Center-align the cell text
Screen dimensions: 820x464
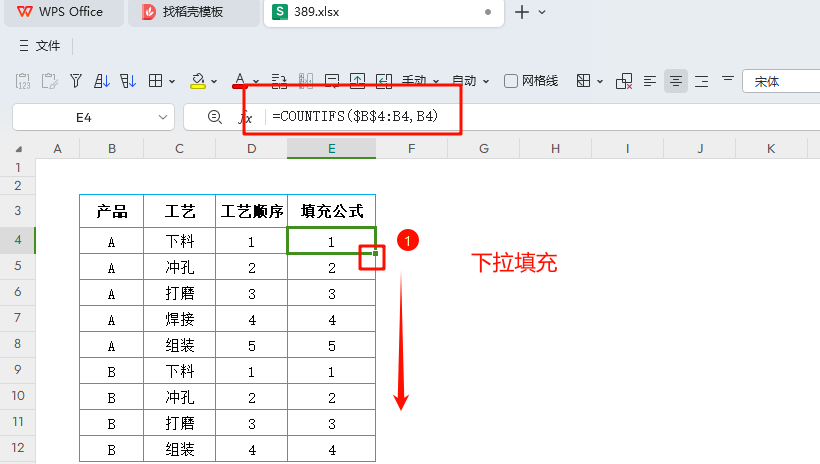(676, 81)
